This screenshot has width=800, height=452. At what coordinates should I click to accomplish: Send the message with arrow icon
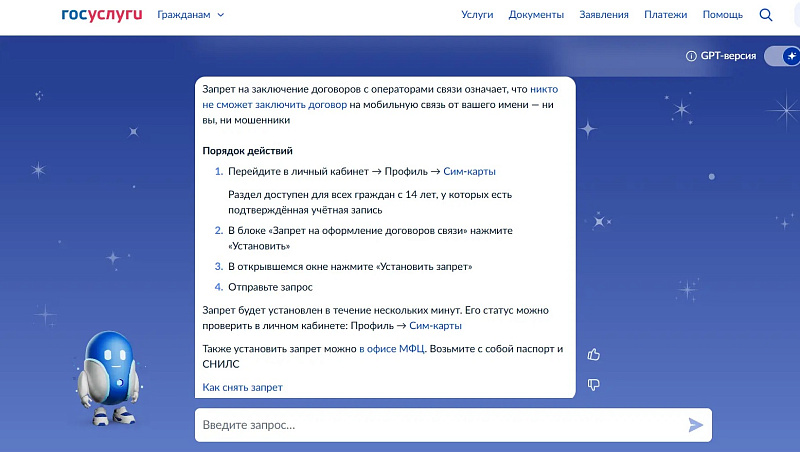695,425
